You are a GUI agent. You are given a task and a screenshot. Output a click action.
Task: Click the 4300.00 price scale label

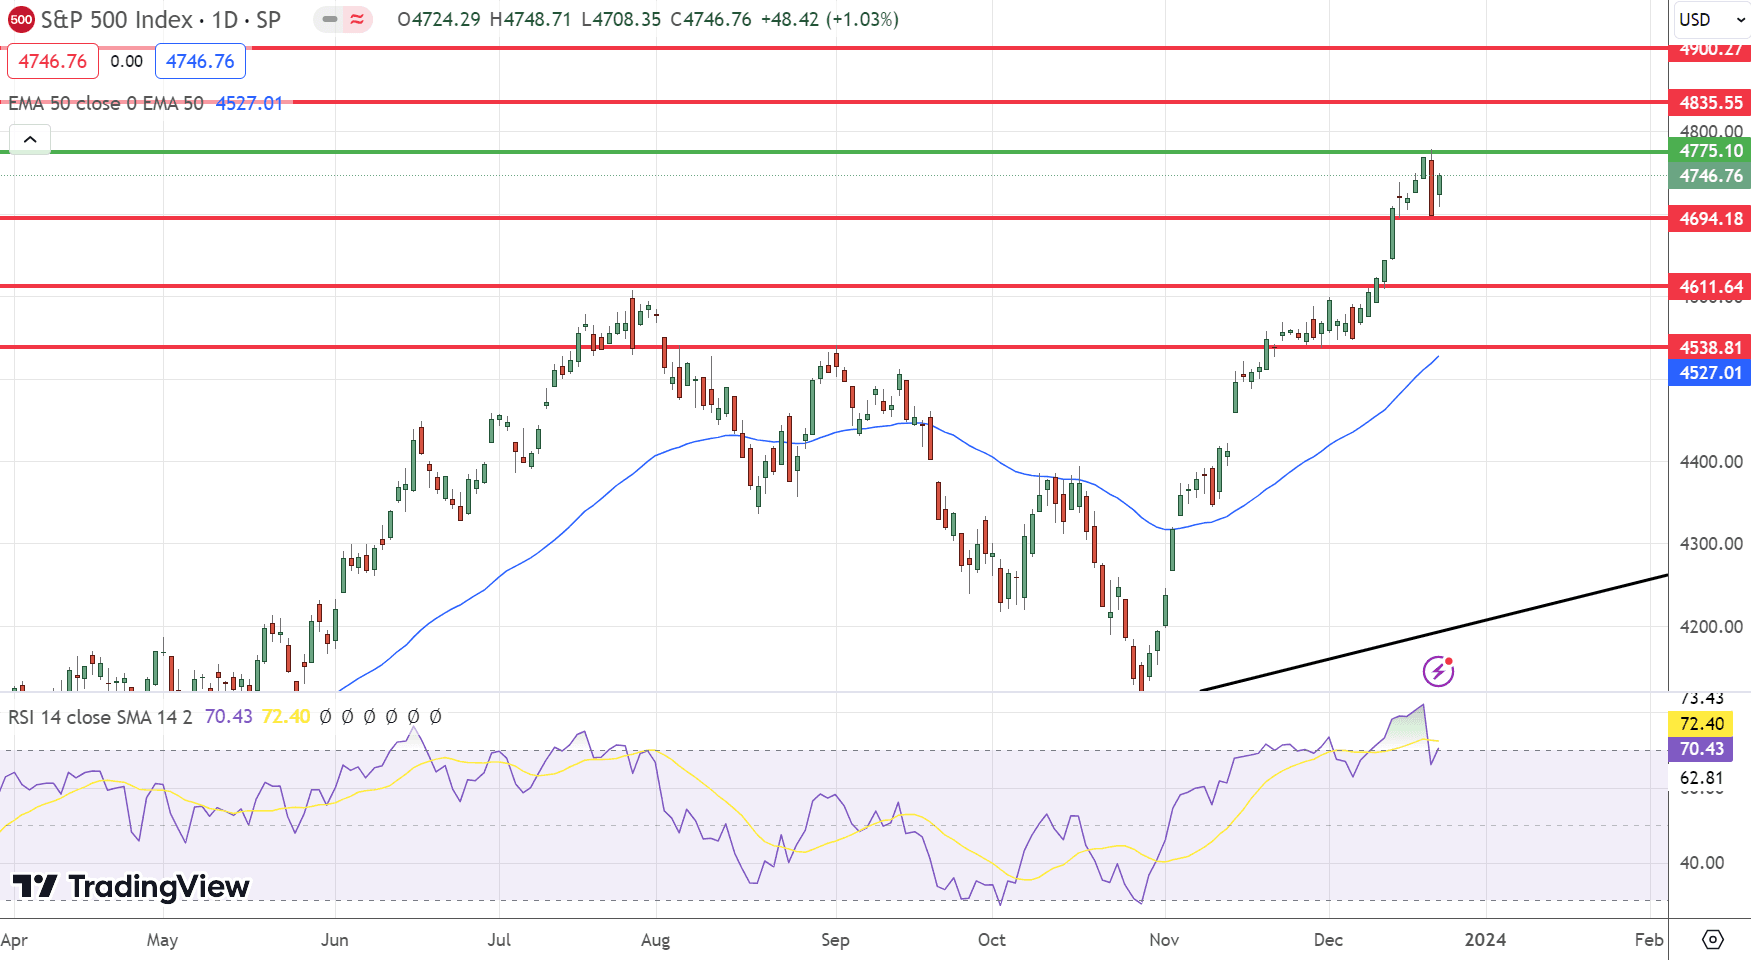(x=1711, y=544)
